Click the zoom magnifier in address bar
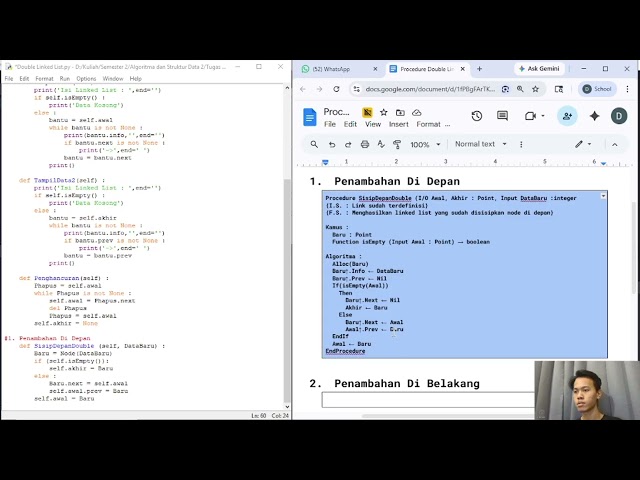The width and height of the screenshot is (640, 480). tap(520, 89)
